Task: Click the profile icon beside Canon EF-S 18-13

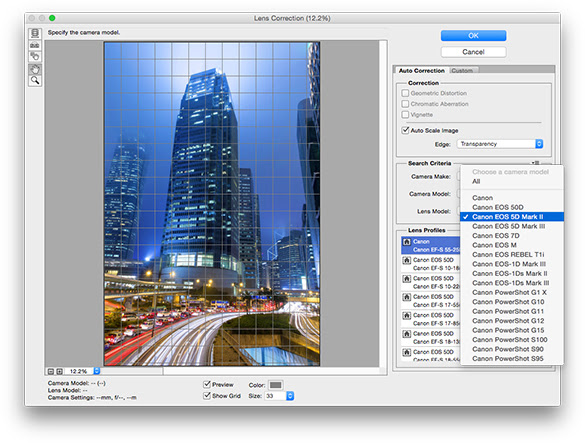Action: click(x=407, y=334)
